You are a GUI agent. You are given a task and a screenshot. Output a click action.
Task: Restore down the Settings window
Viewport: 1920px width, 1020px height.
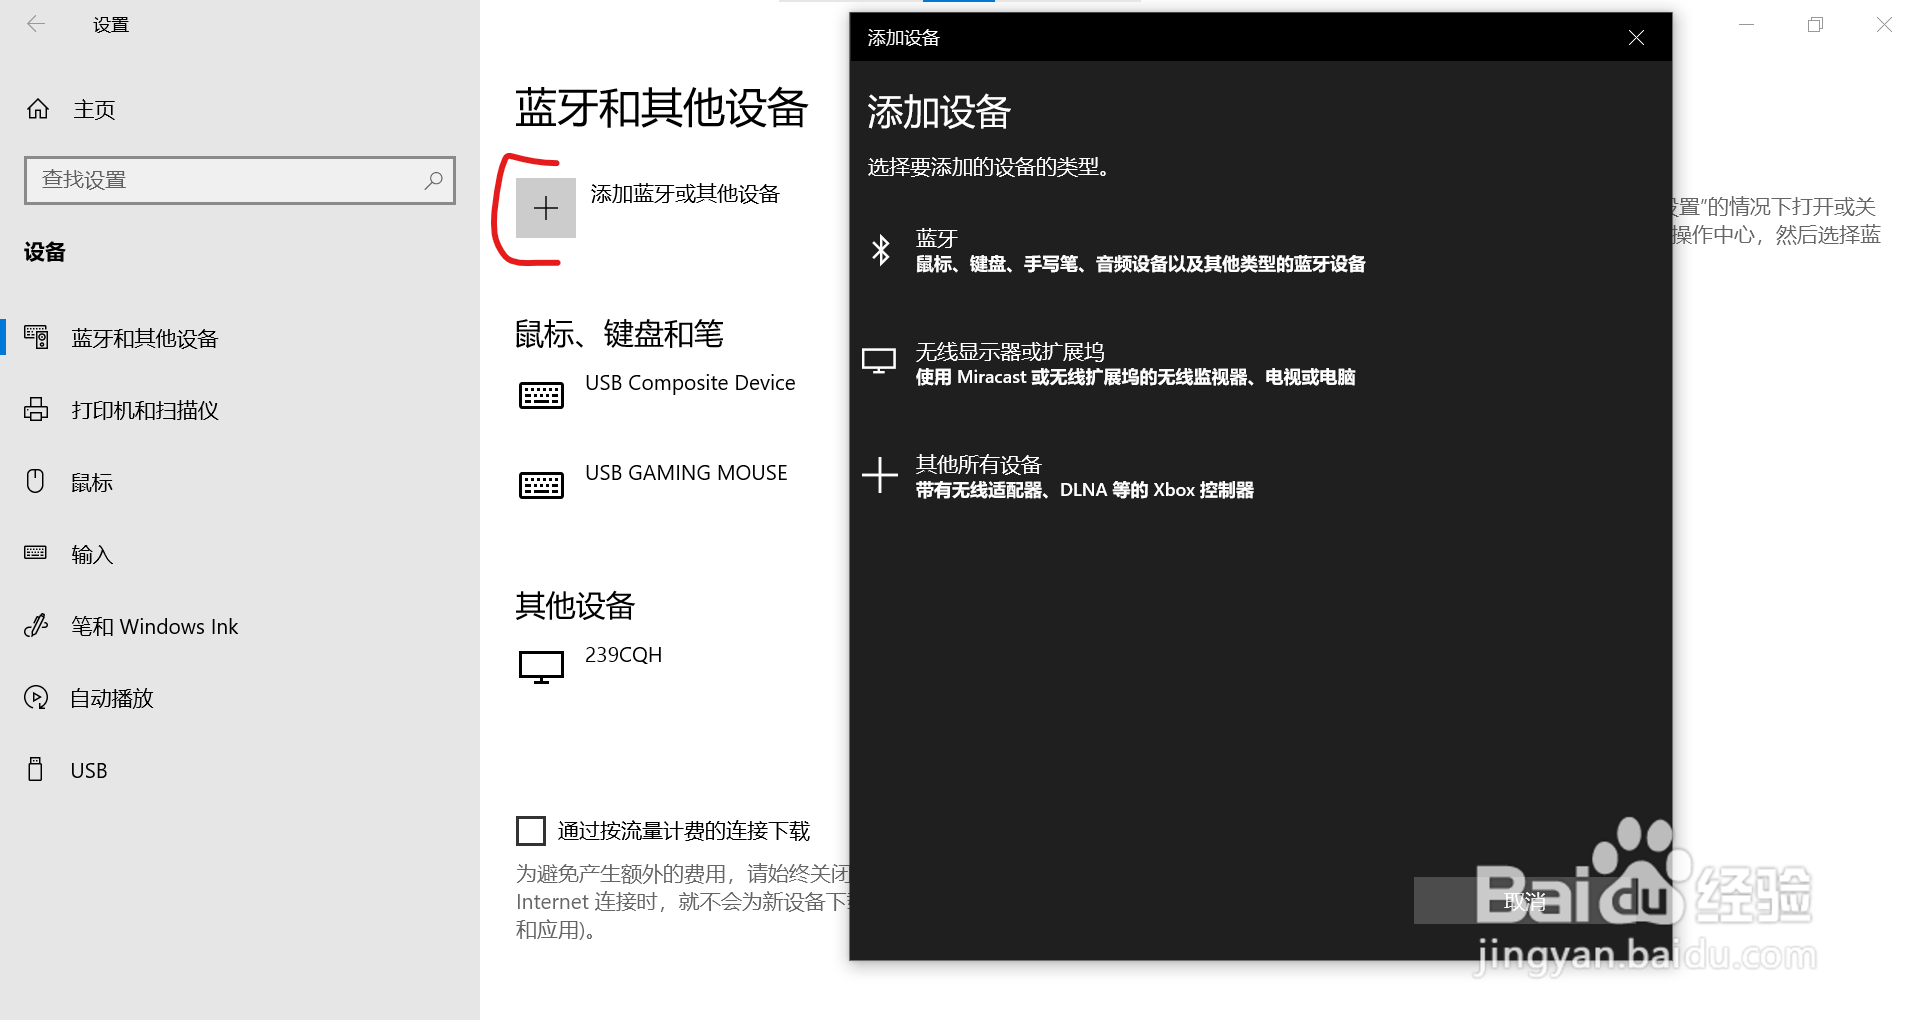coord(1816,25)
